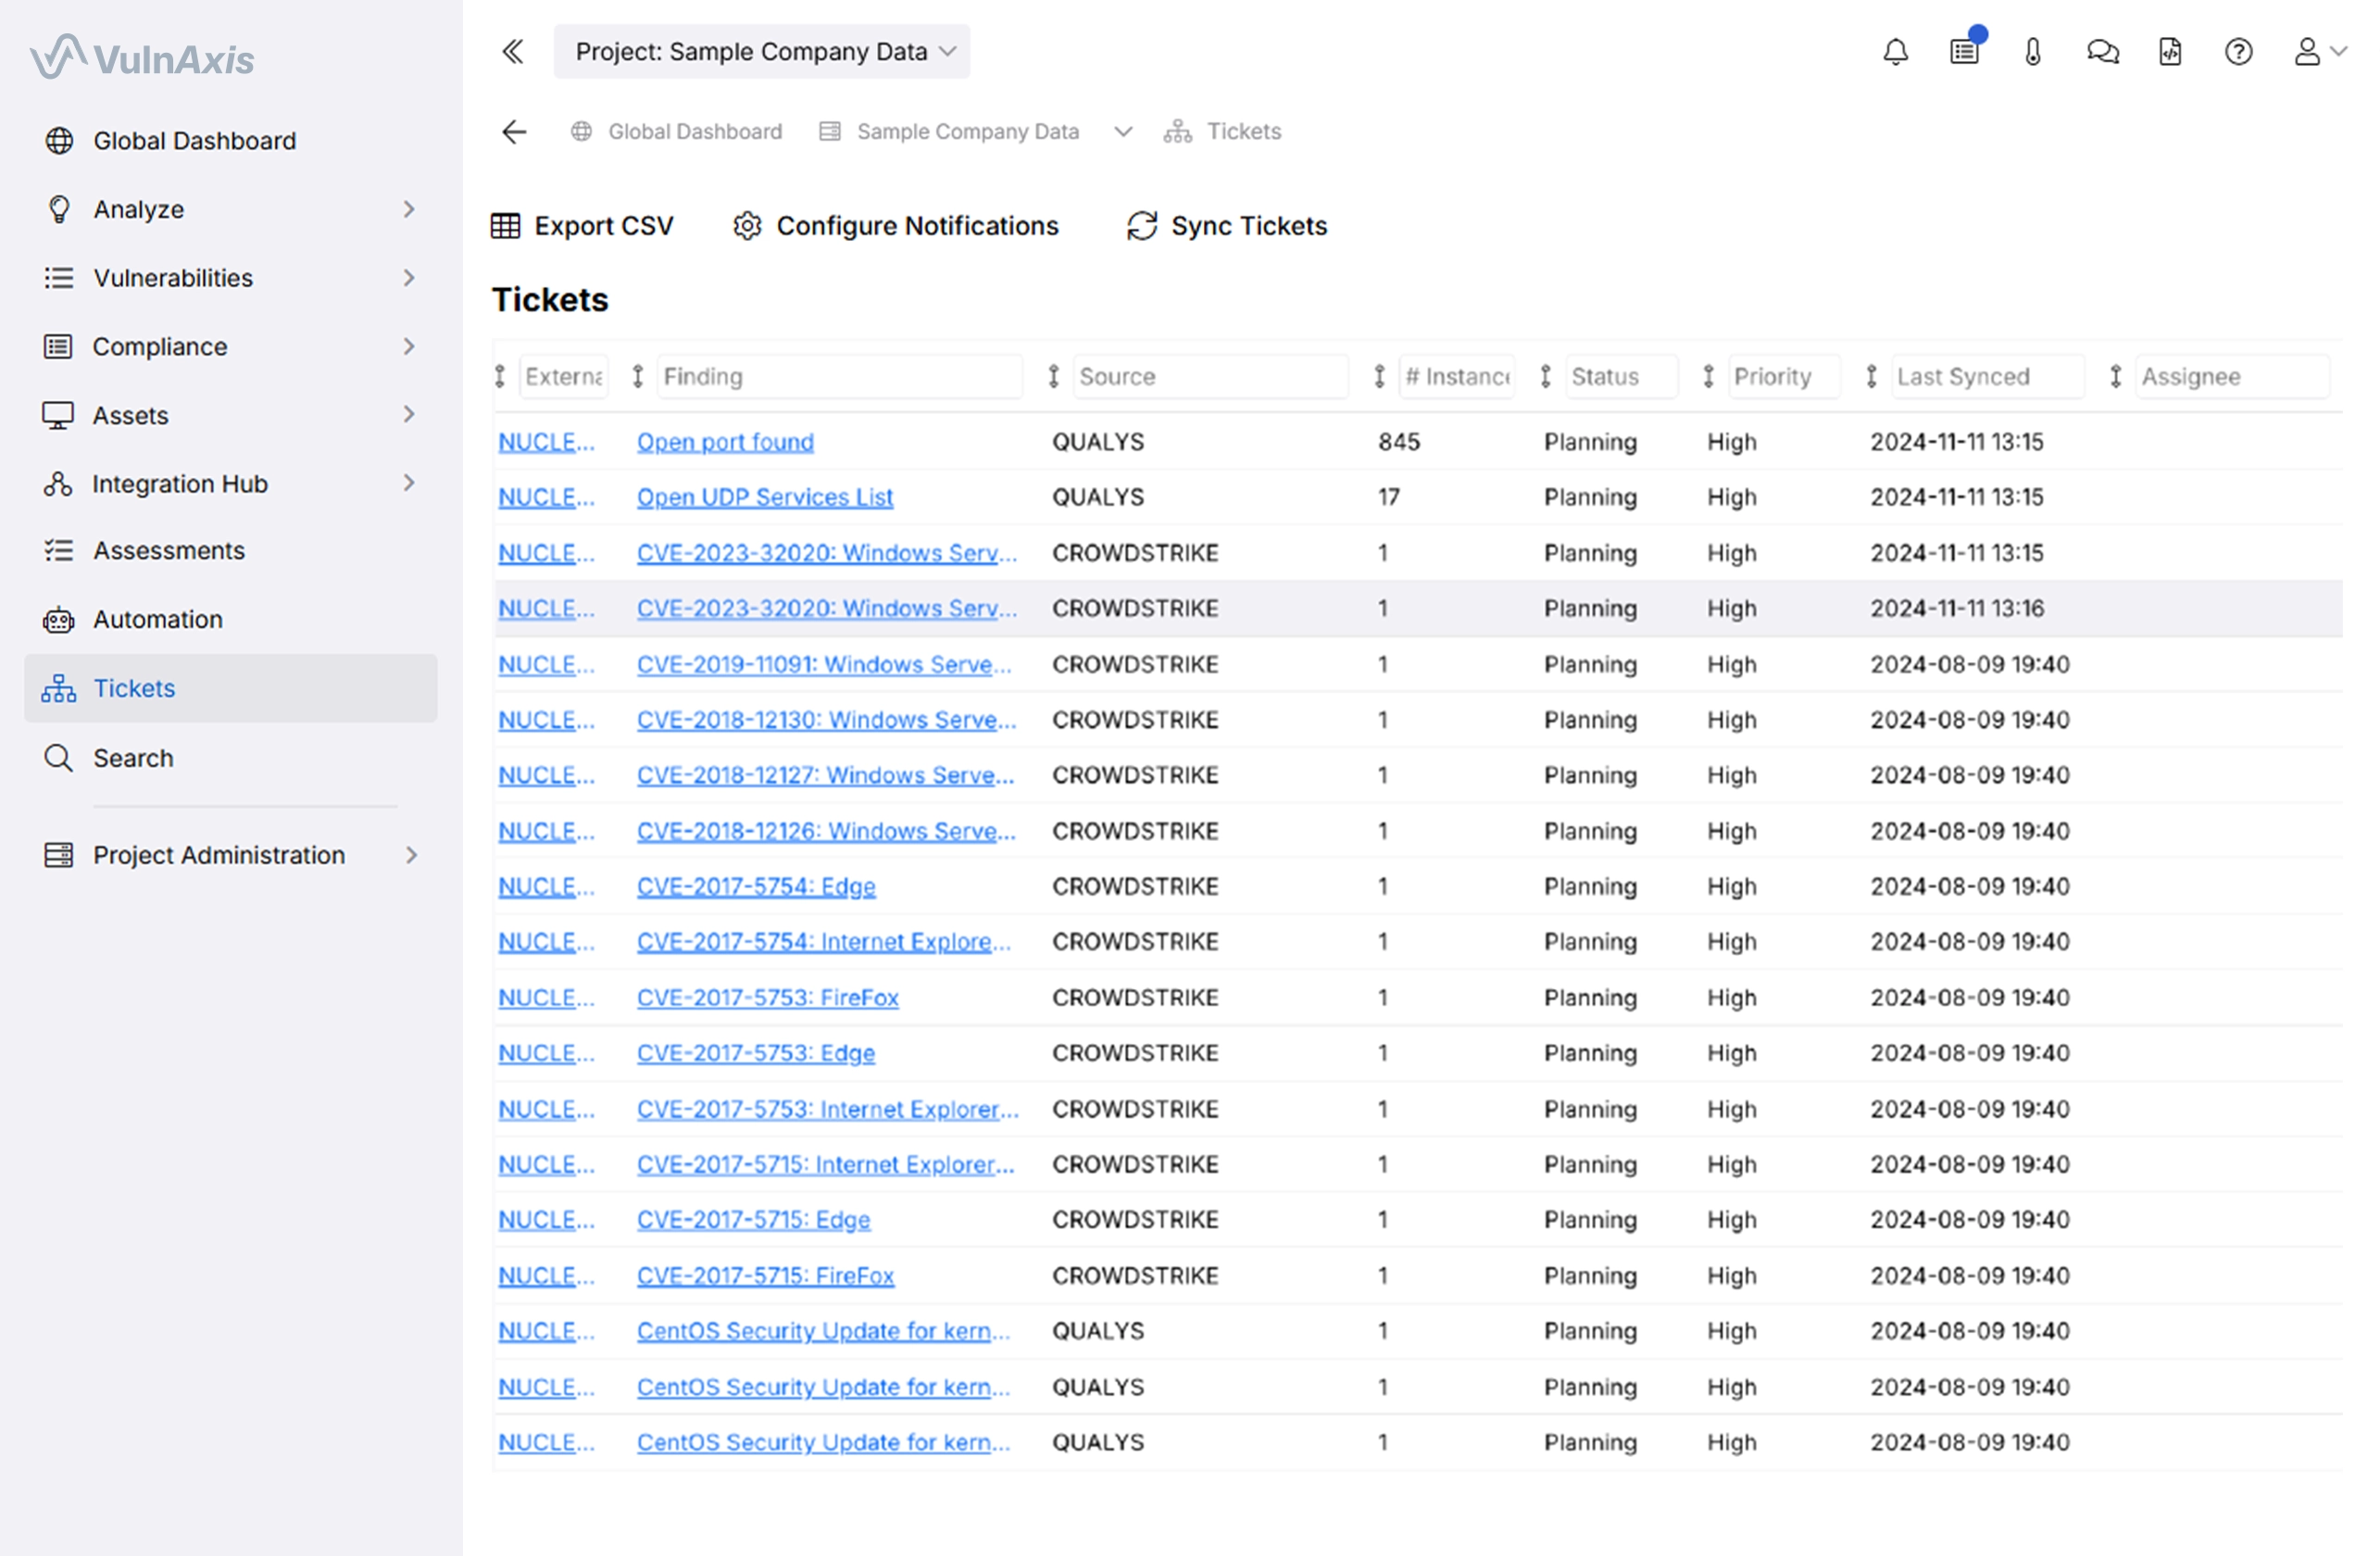The height and width of the screenshot is (1556, 2380).
Task: Open the help question mark icon
Action: (2238, 51)
